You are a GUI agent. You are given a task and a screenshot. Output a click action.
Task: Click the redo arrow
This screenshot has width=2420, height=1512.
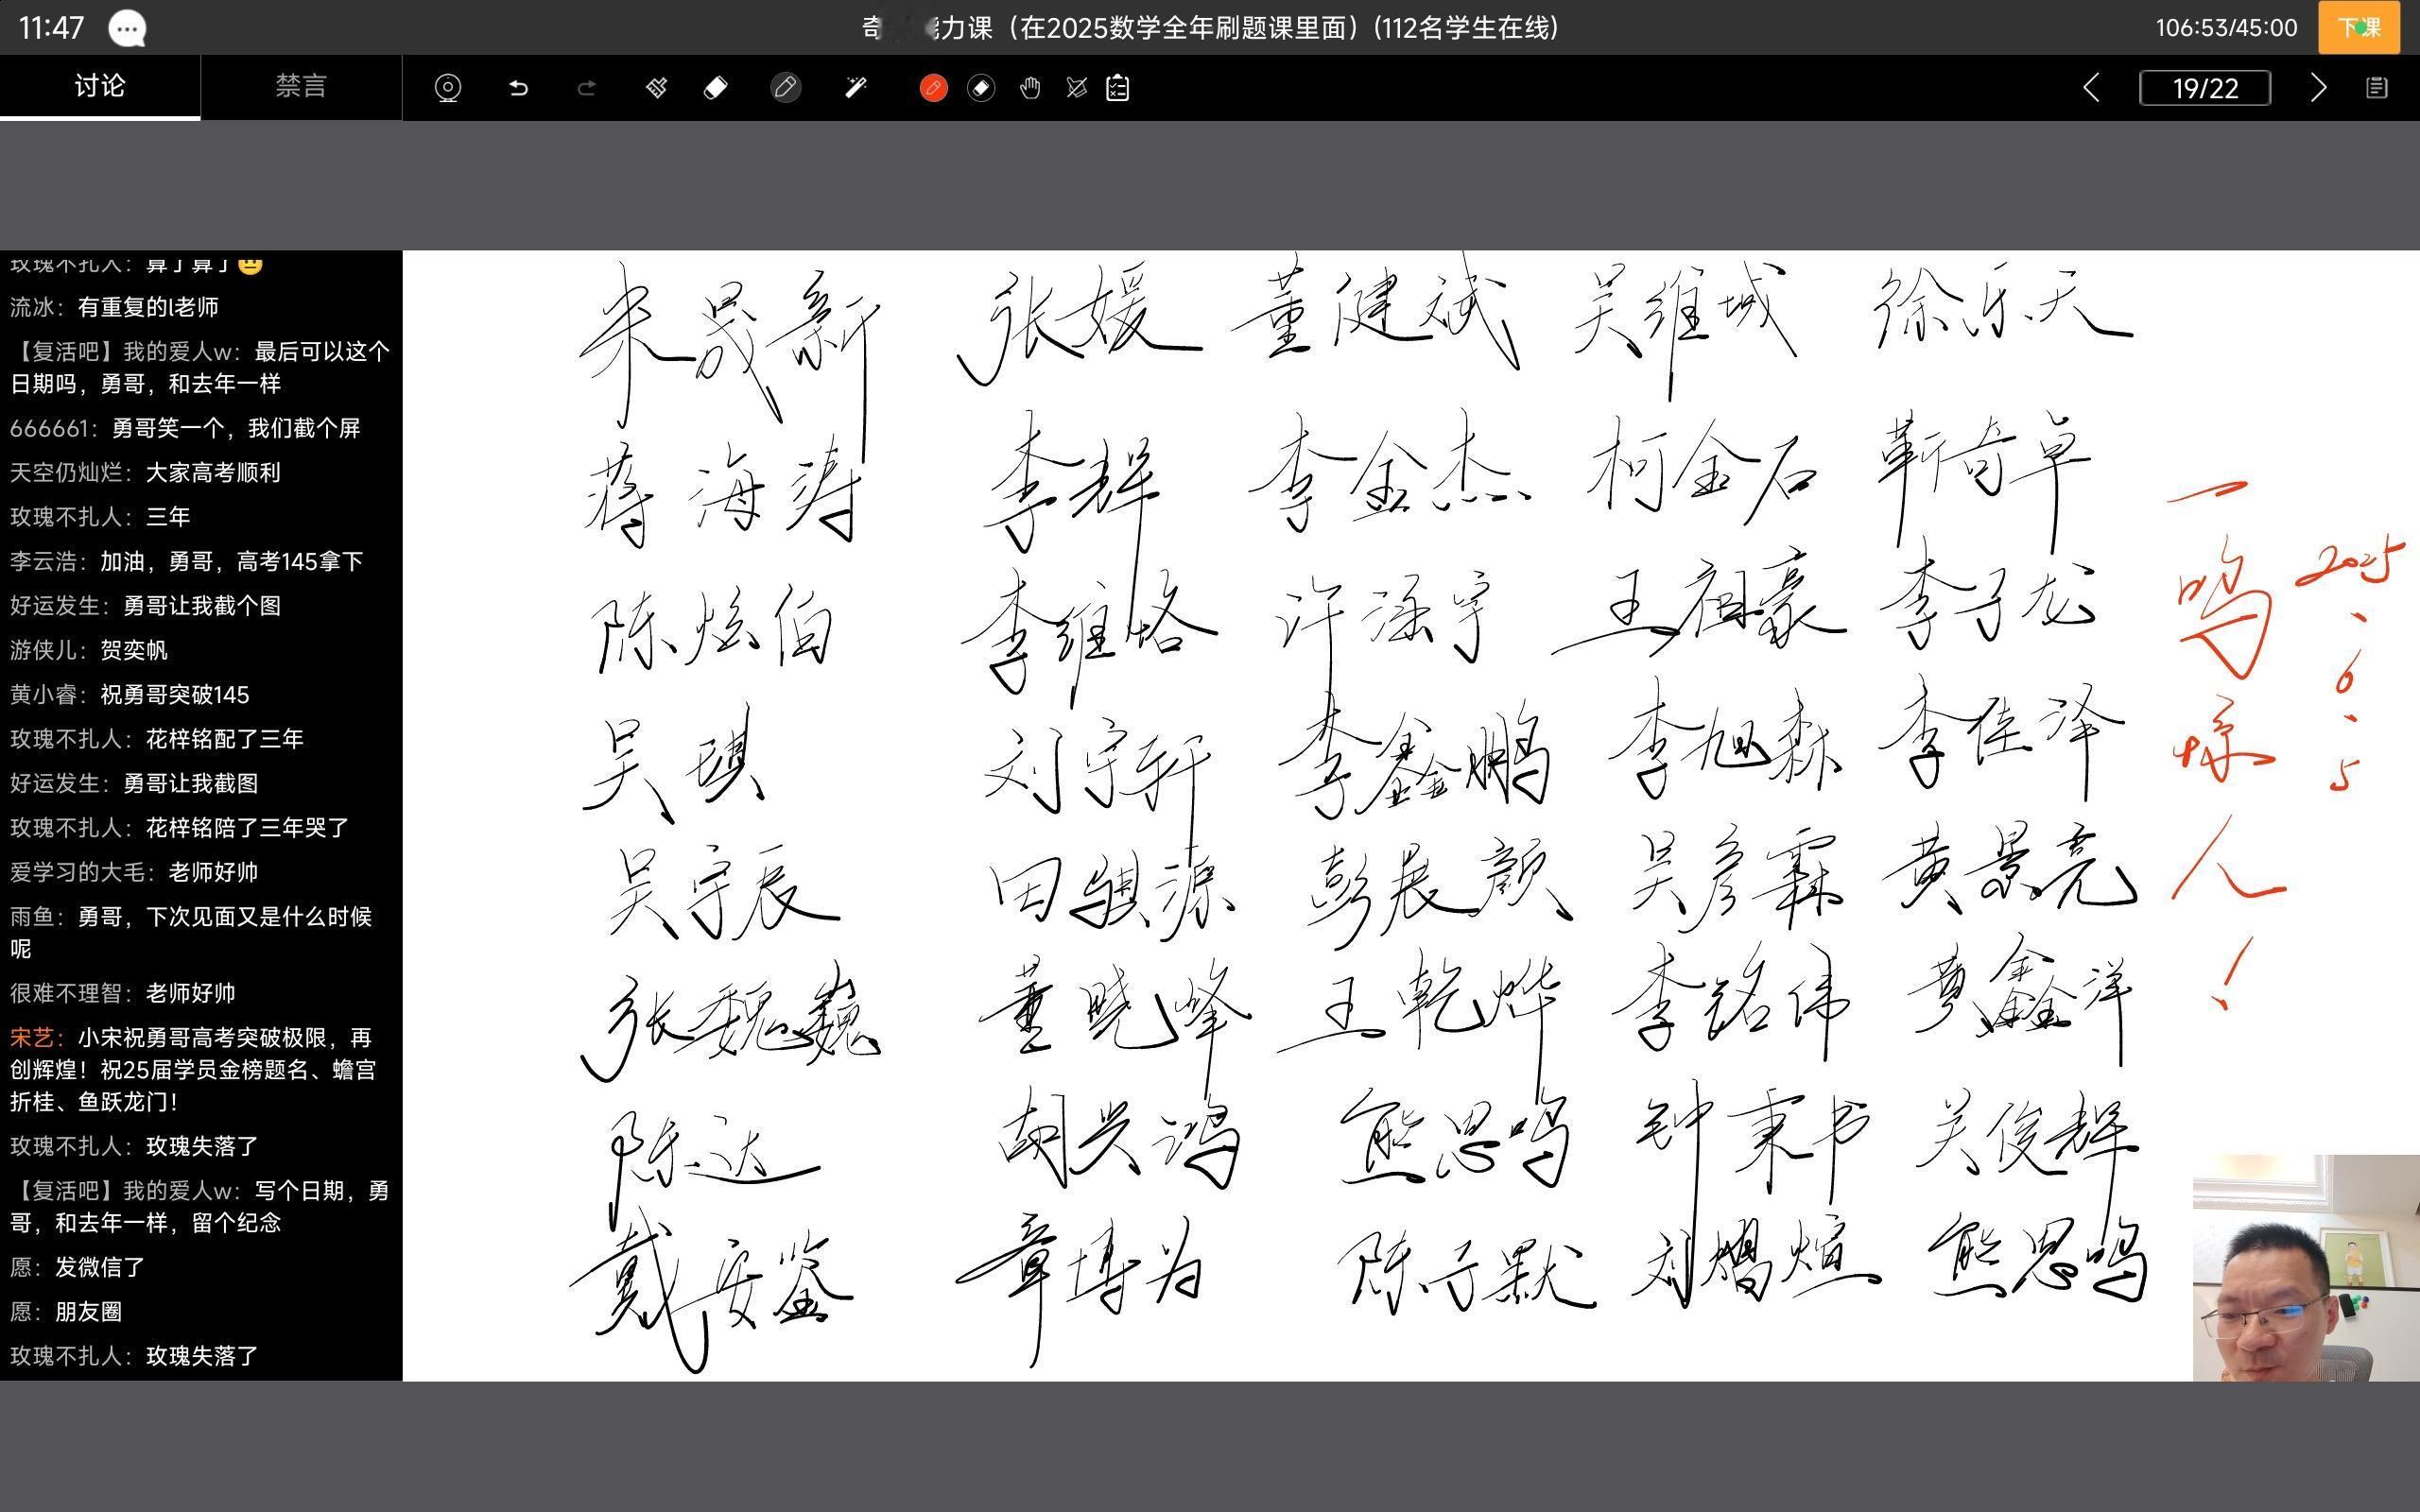(x=587, y=88)
